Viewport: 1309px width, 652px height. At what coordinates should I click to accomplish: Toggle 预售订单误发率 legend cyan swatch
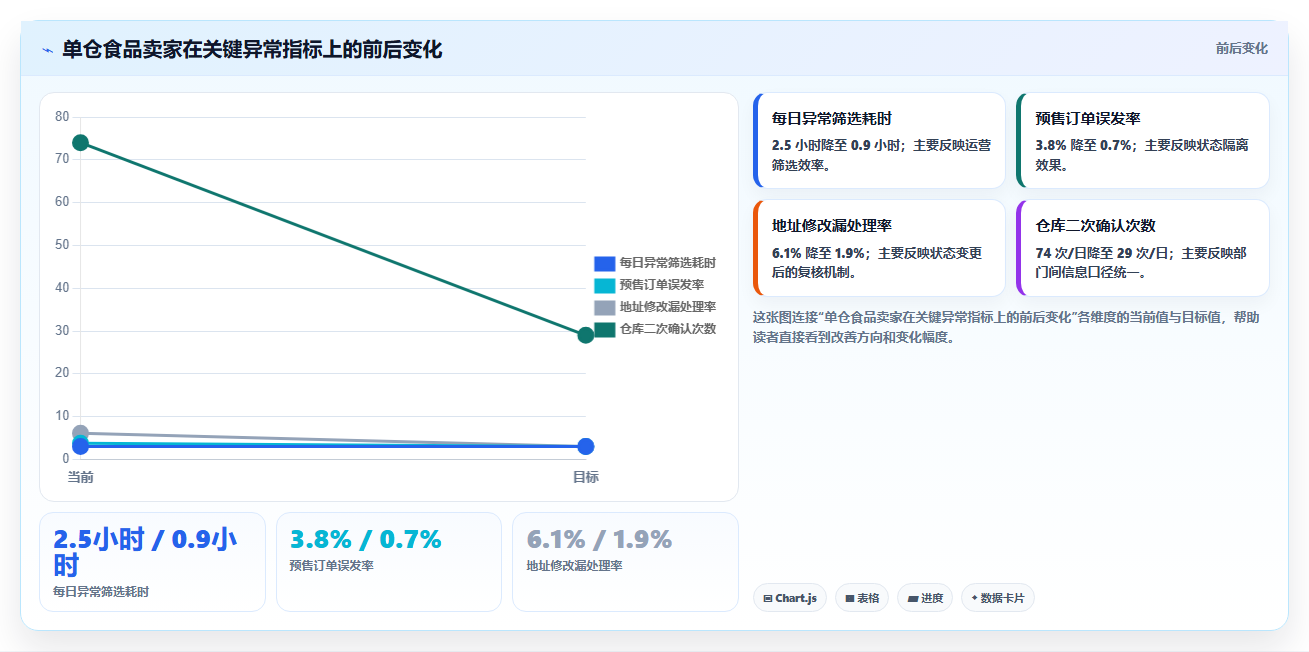click(604, 285)
